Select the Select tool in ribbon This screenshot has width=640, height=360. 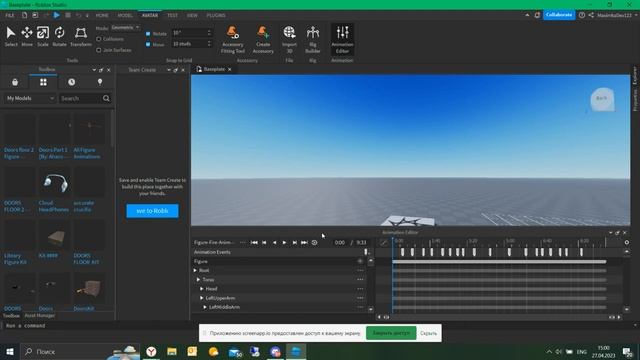coord(11,36)
